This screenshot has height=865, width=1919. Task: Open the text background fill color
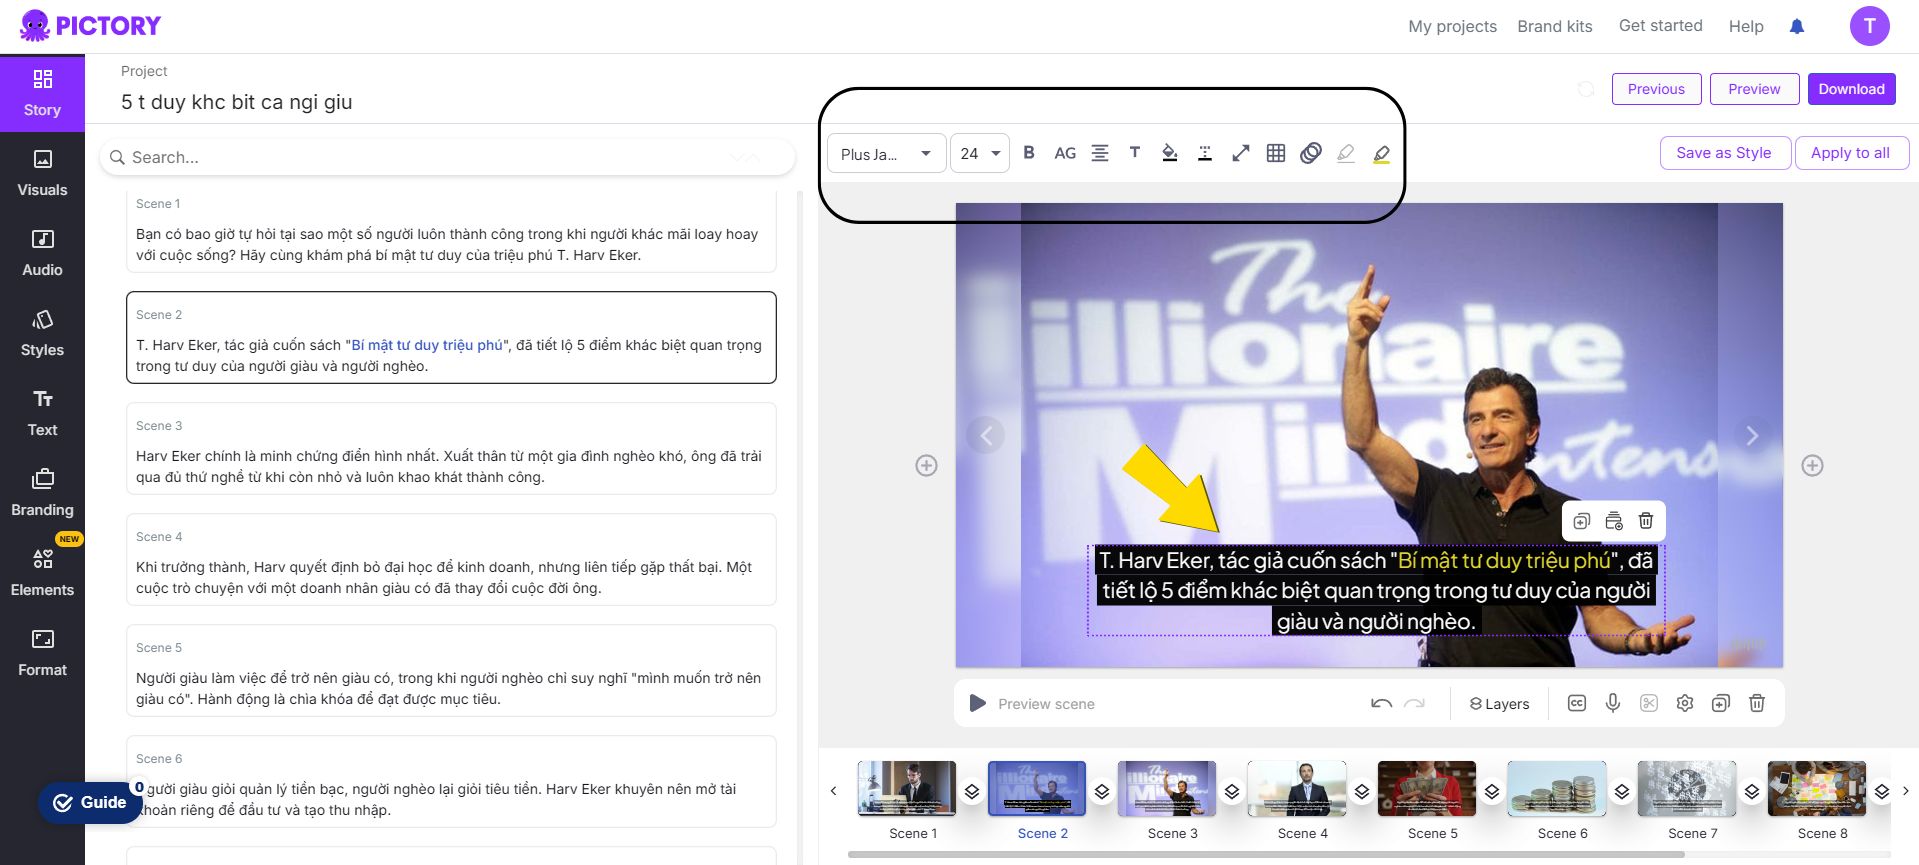point(1170,153)
